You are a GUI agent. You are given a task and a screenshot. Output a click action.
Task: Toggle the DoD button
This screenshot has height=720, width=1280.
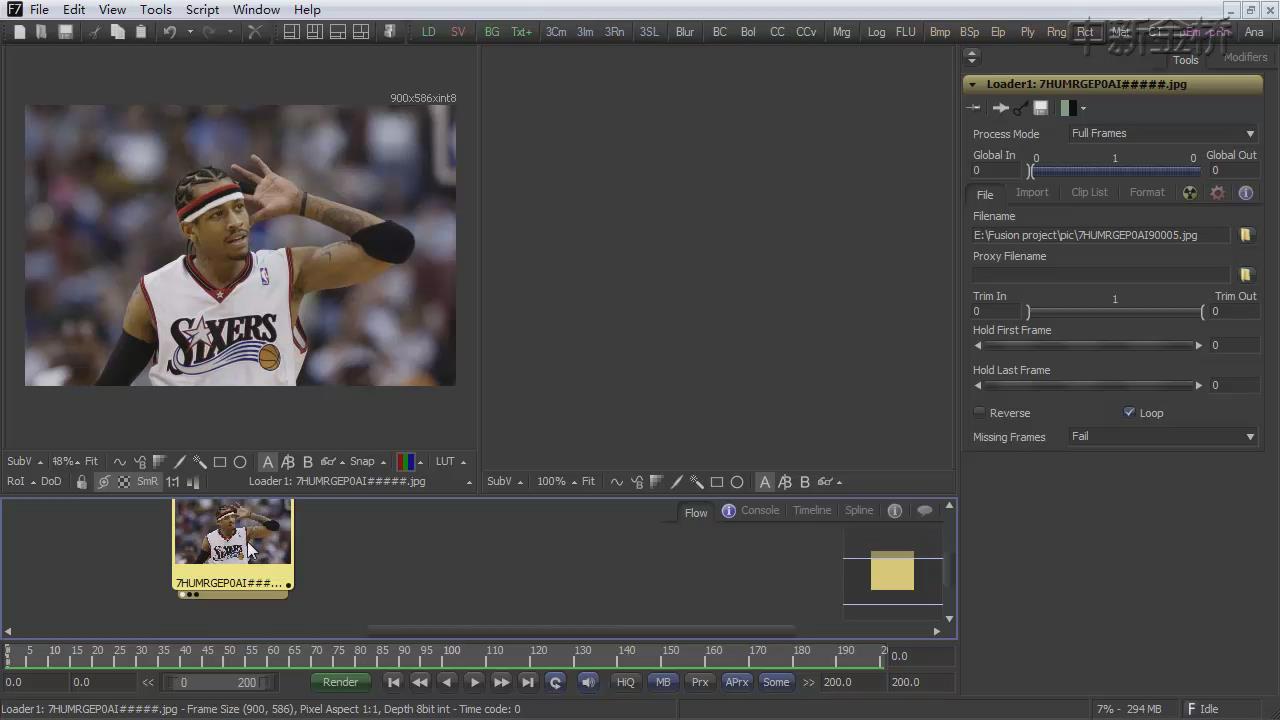coord(51,482)
